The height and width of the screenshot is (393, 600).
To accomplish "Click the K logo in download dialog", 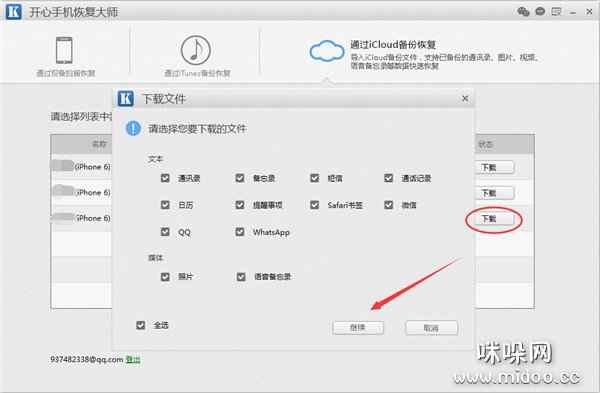I will click(x=126, y=98).
